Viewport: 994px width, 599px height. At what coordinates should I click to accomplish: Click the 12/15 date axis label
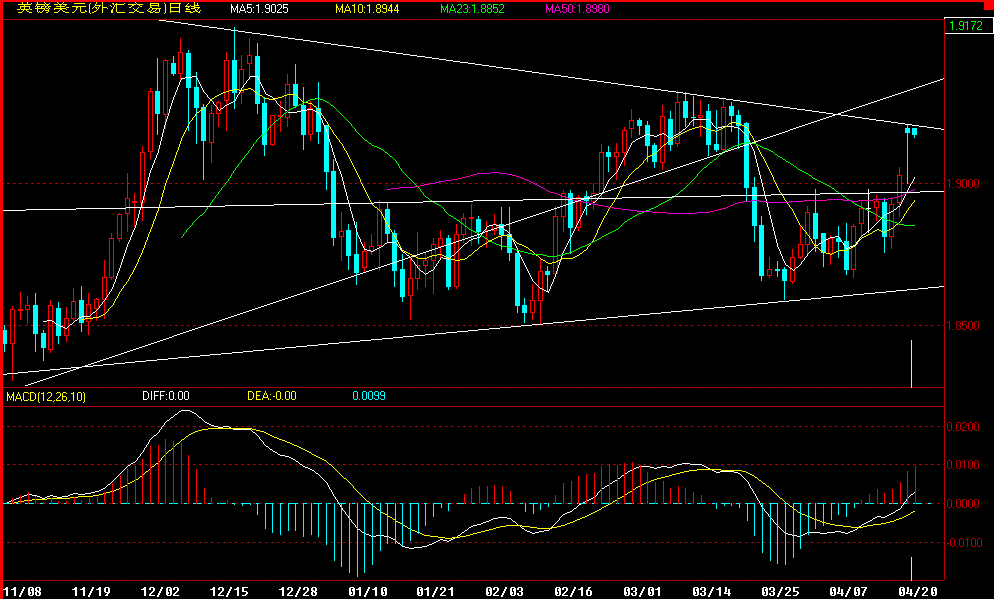pos(231,591)
